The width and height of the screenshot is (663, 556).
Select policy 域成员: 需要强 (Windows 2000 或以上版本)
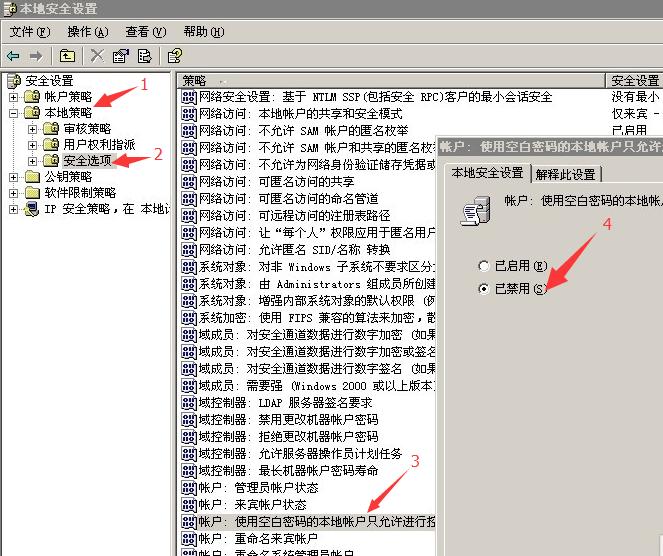317,386
